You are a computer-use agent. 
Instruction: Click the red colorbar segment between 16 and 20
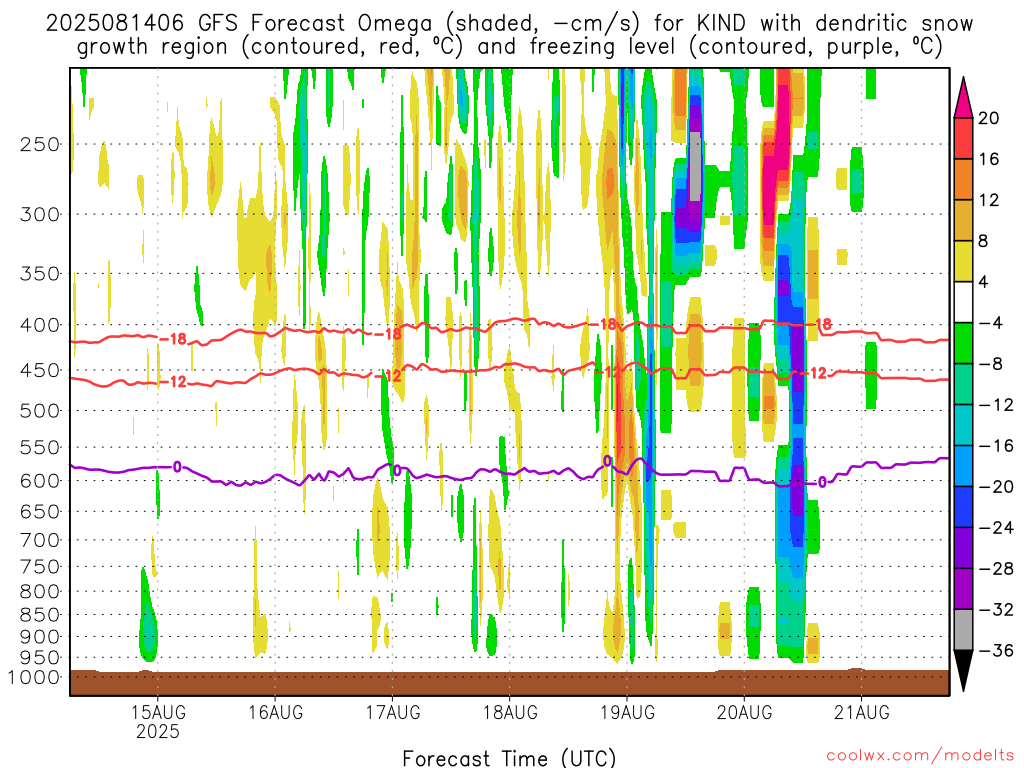click(963, 138)
